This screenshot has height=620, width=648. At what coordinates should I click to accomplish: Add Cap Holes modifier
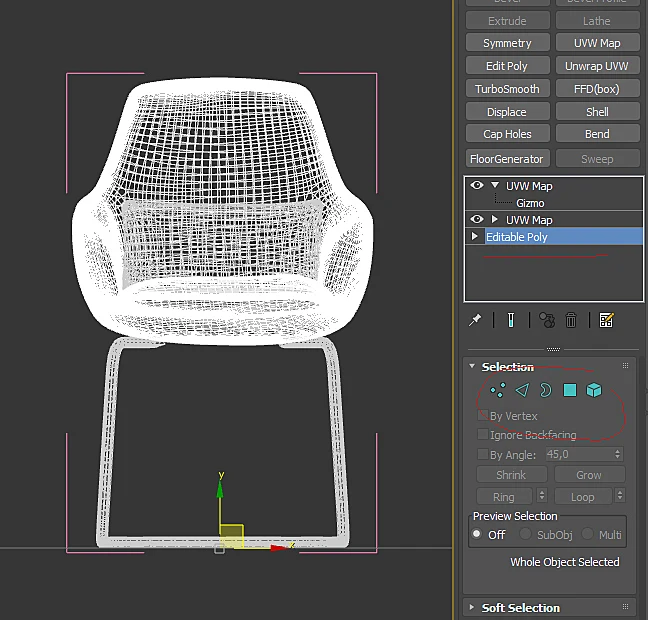(507, 134)
